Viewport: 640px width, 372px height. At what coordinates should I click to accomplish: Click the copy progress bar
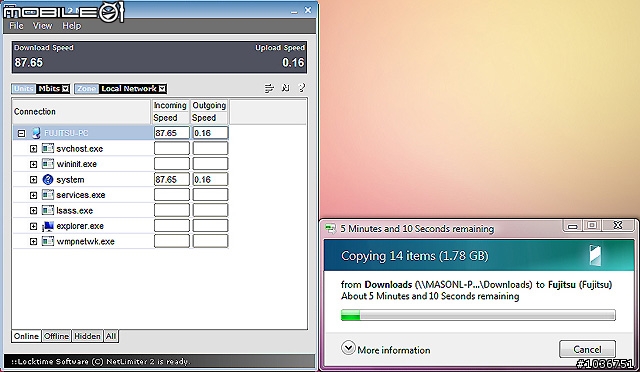click(478, 315)
